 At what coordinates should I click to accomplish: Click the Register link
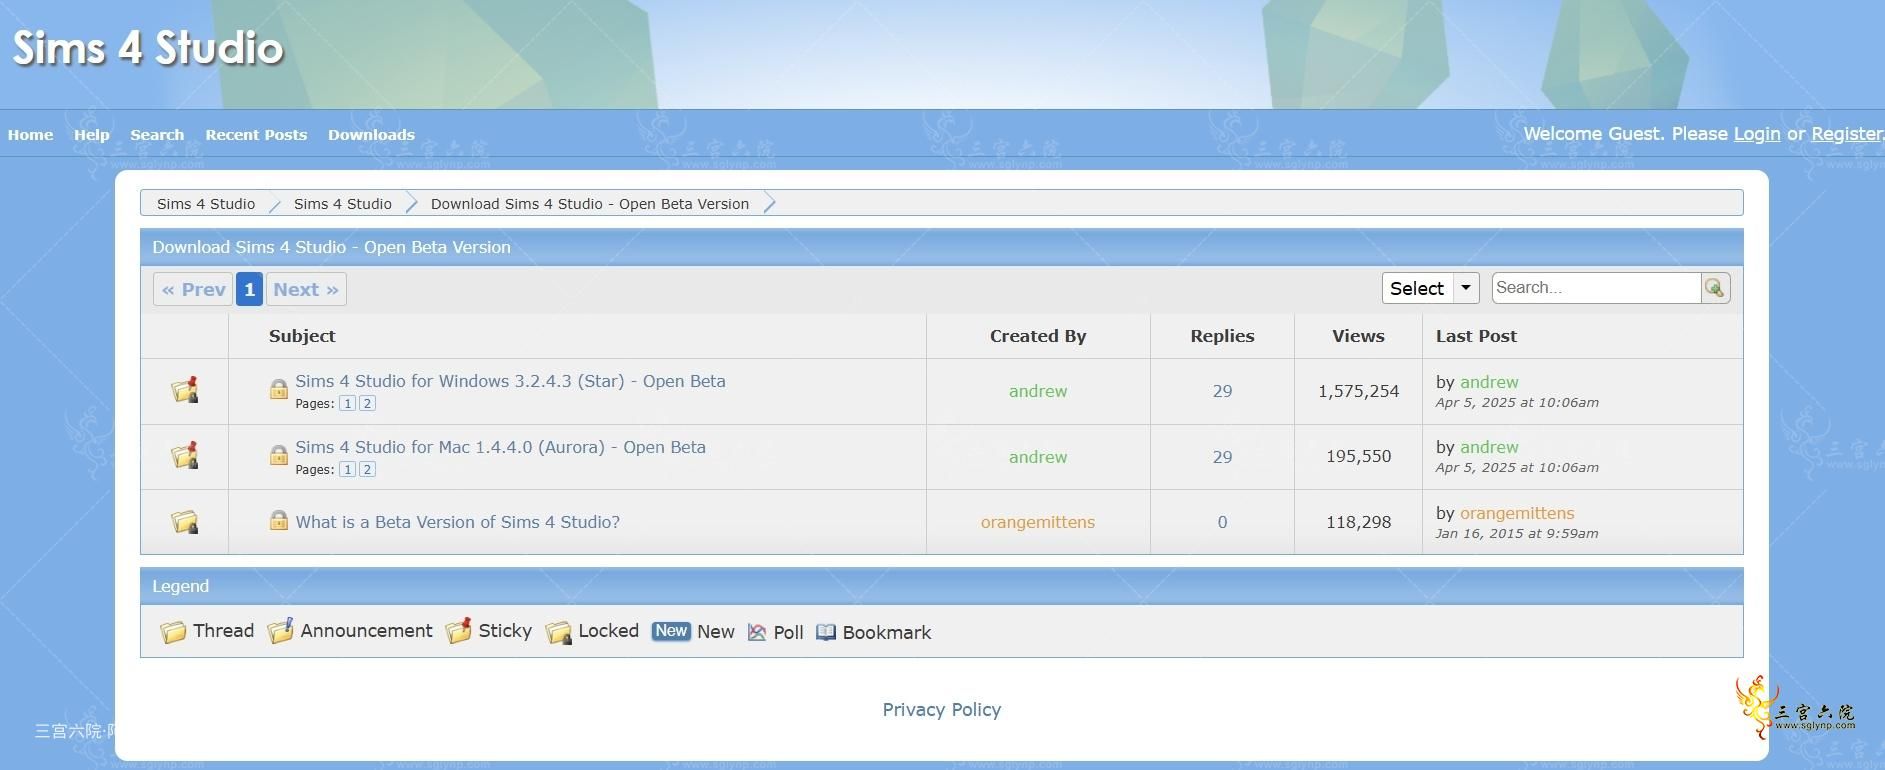tap(1846, 134)
